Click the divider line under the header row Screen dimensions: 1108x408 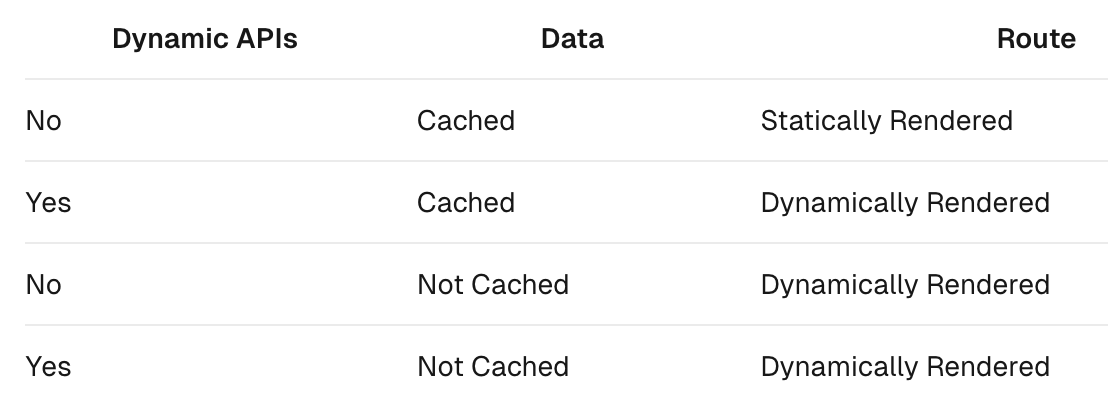point(566,79)
